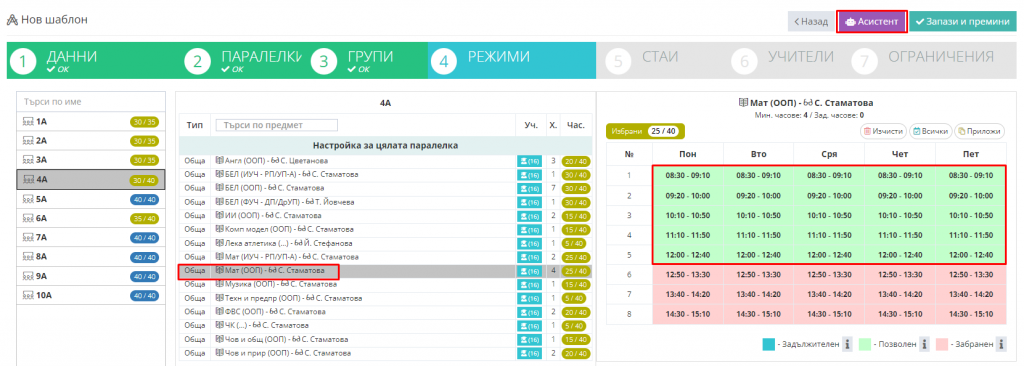This screenshot has width=1024, height=366.
Task: Select row Лека атлетика - Й. Стефанова
Action: click(x=385, y=243)
